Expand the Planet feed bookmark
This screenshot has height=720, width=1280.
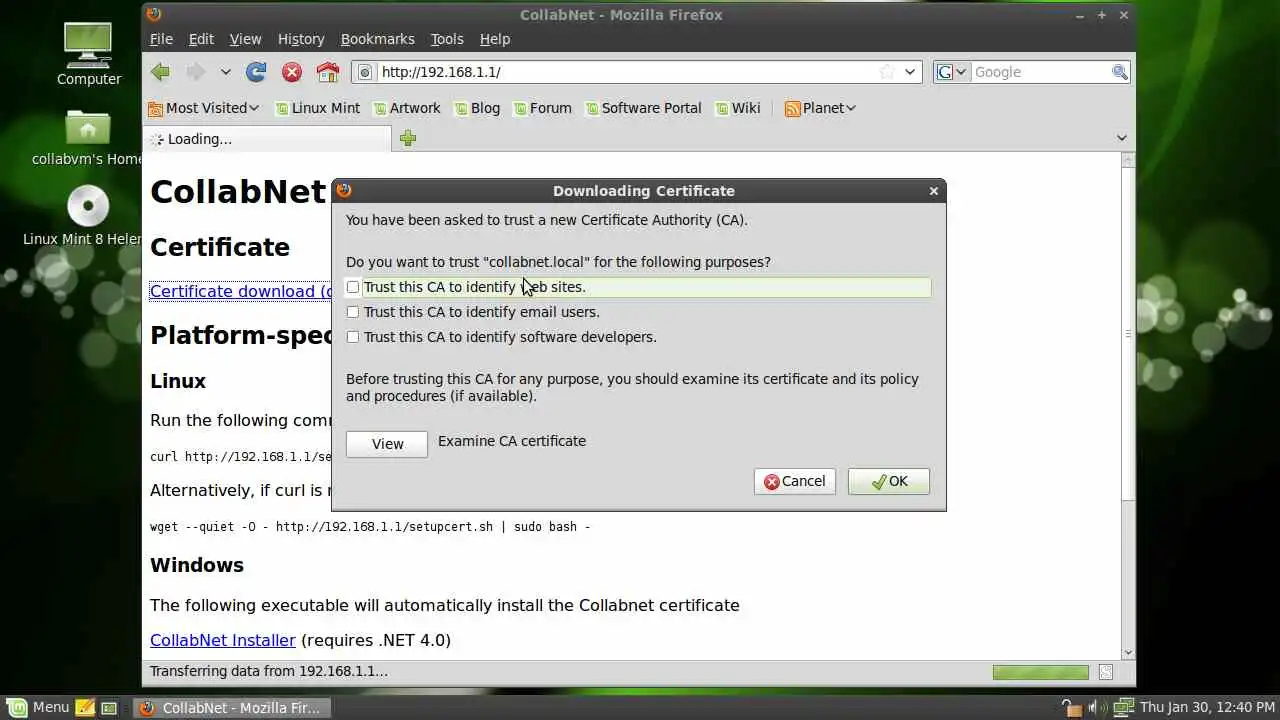click(x=820, y=108)
